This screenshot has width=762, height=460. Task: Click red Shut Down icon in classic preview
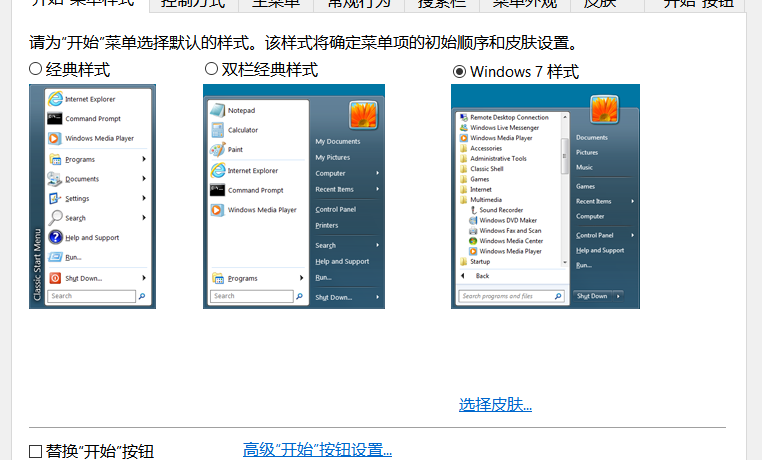(55, 278)
